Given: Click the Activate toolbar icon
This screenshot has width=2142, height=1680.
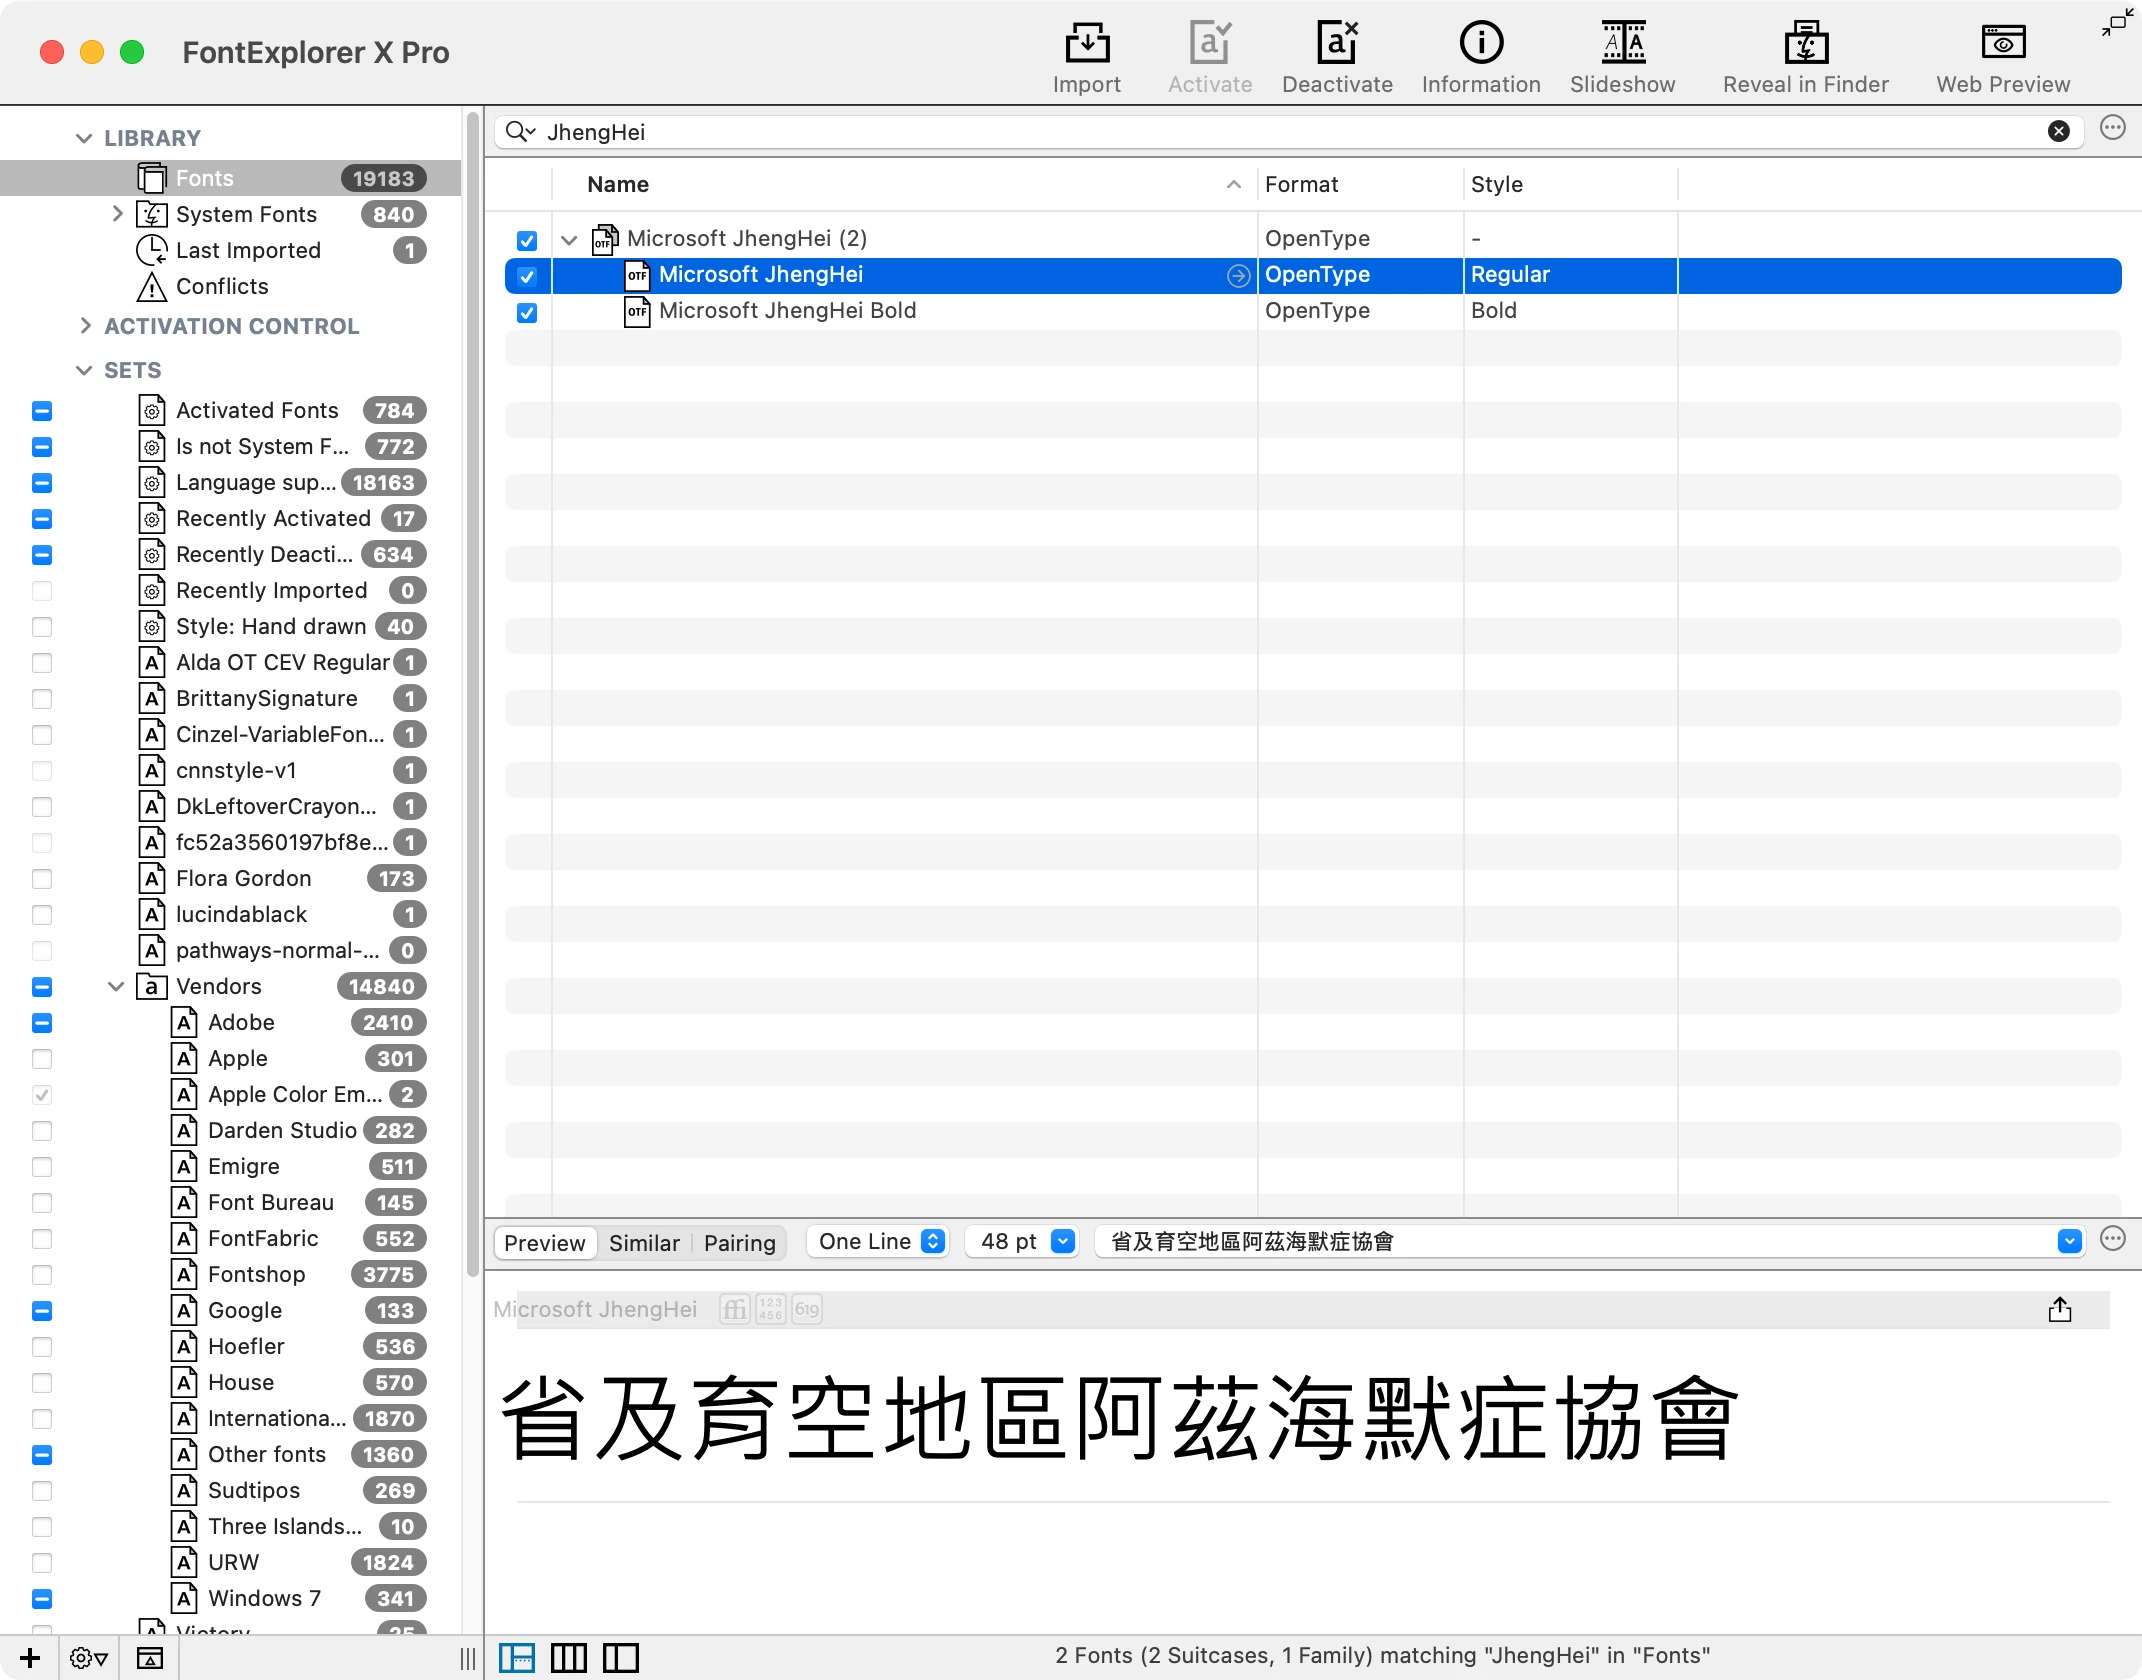Looking at the screenshot, I should pos(1210,43).
